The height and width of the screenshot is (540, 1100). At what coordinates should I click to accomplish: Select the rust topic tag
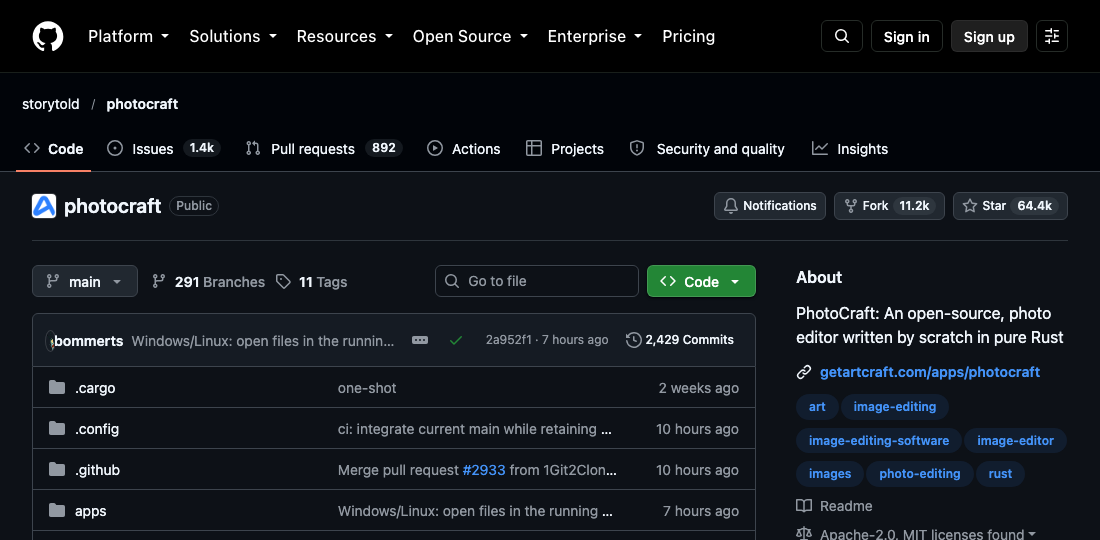1000,474
